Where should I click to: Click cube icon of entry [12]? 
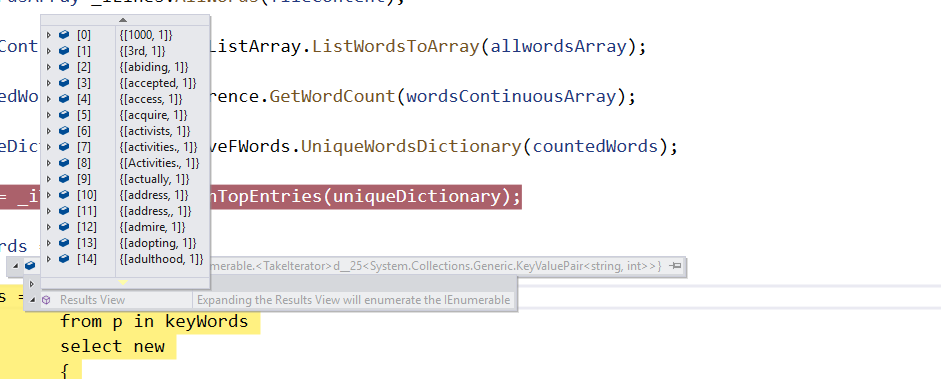pos(64,227)
